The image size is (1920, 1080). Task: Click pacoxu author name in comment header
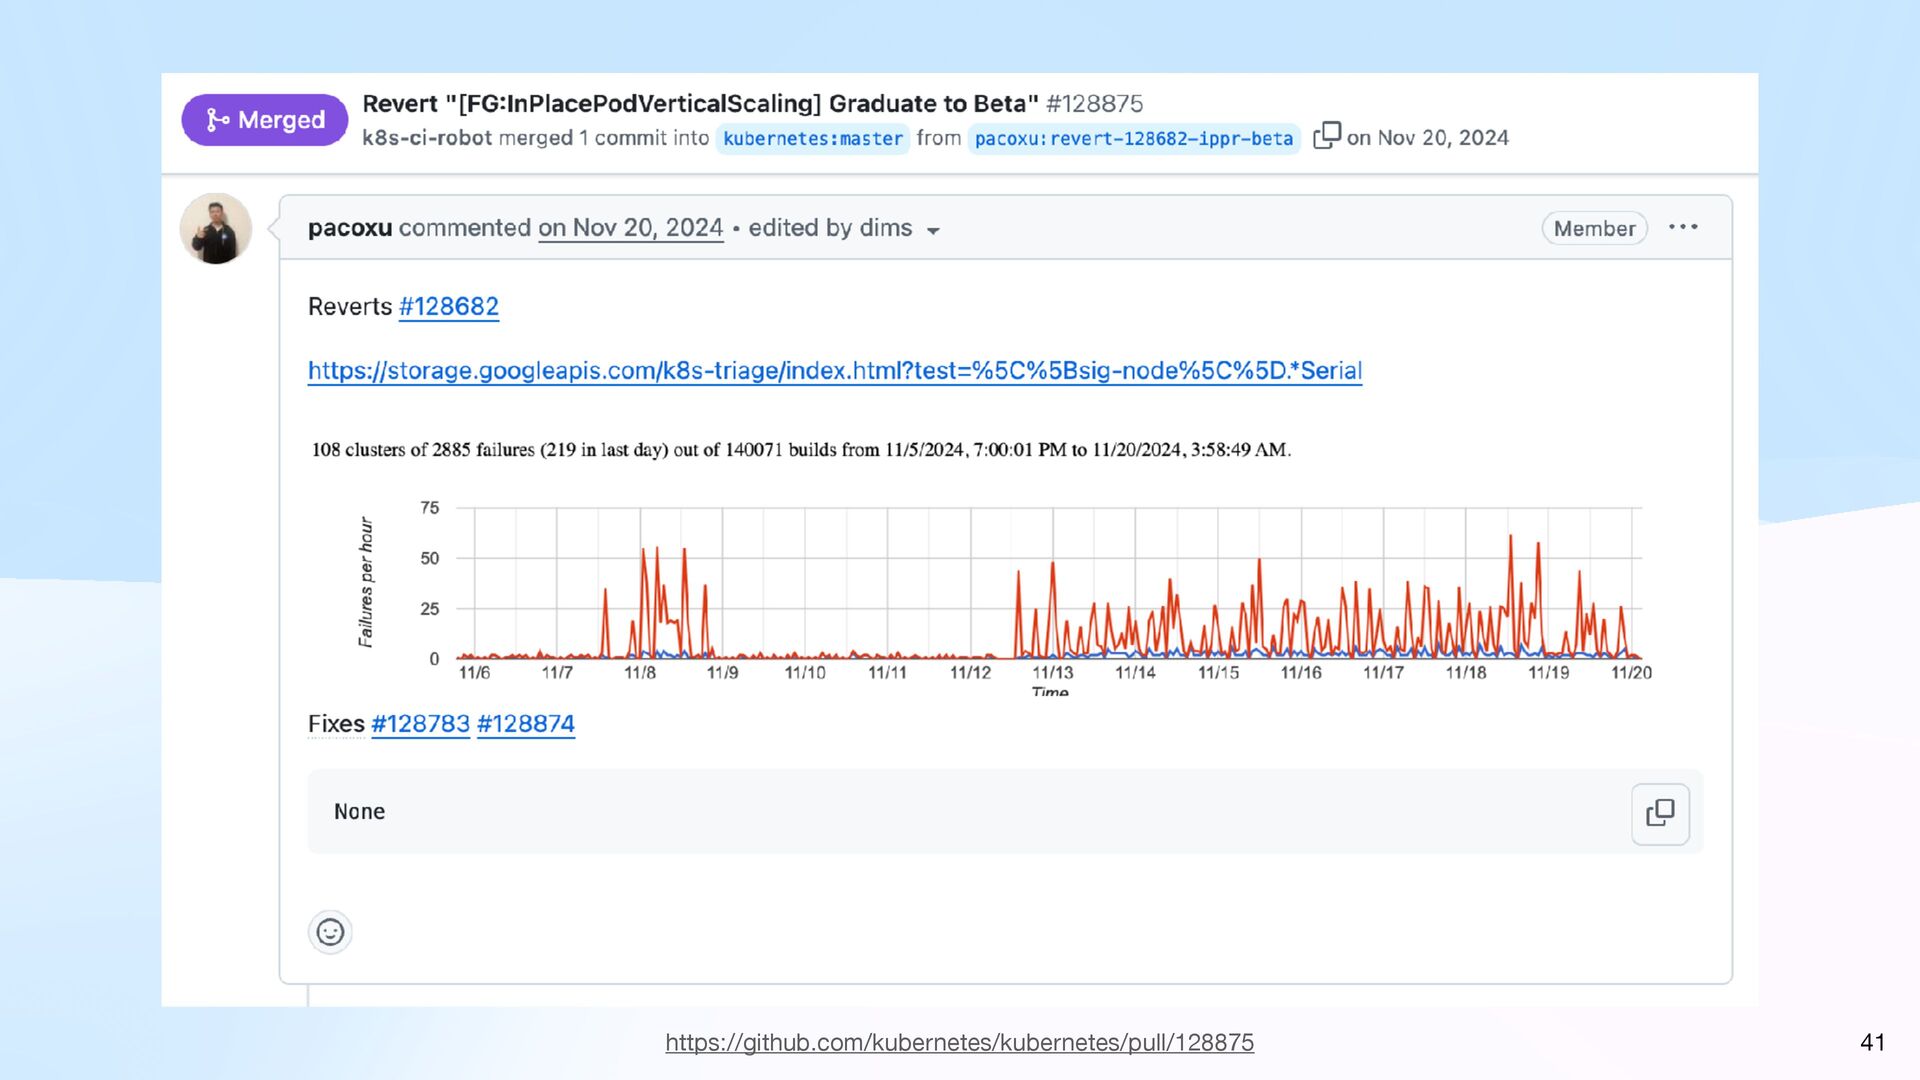click(350, 228)
